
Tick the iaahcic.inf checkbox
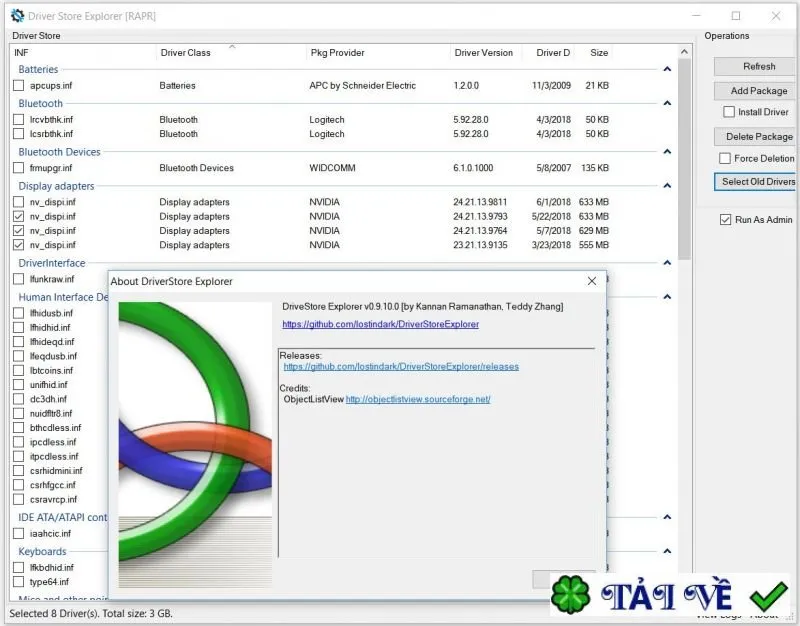point(18,534)
